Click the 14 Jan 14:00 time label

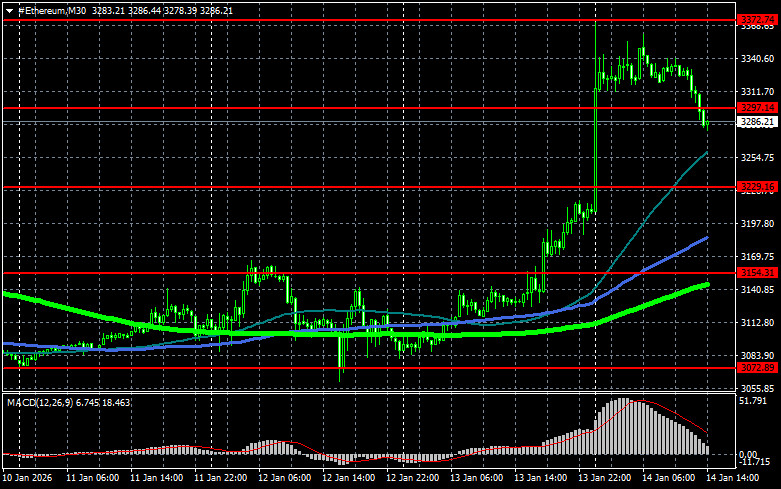tap(732, 478)
